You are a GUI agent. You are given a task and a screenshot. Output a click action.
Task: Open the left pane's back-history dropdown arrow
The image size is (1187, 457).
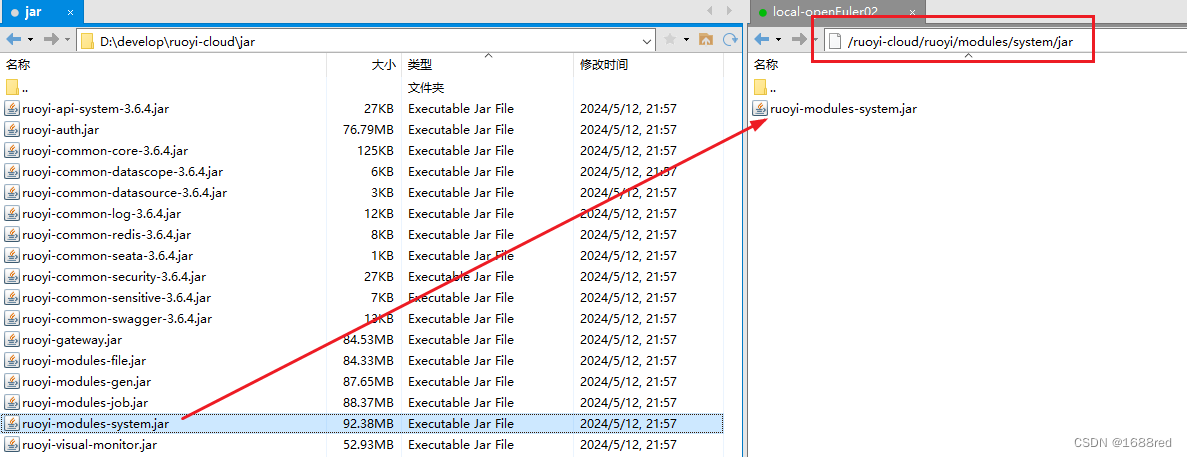(30, 39)
